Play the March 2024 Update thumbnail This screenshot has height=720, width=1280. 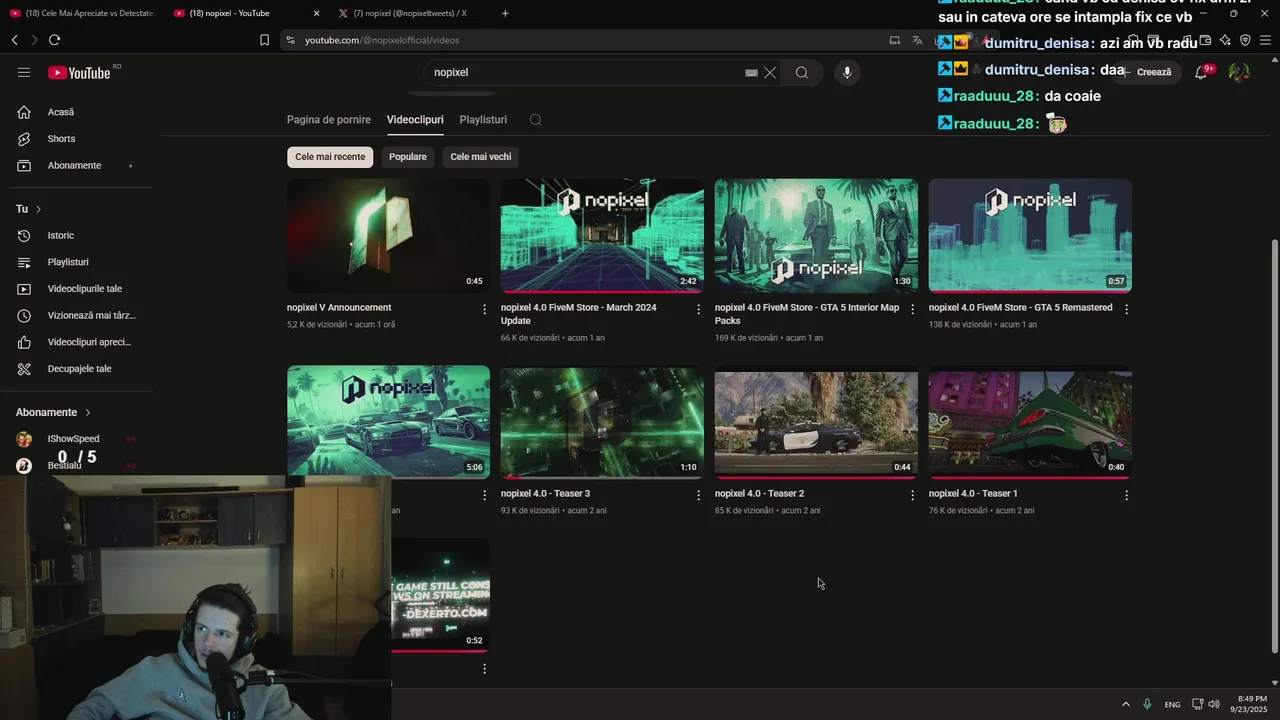(602, 235)
